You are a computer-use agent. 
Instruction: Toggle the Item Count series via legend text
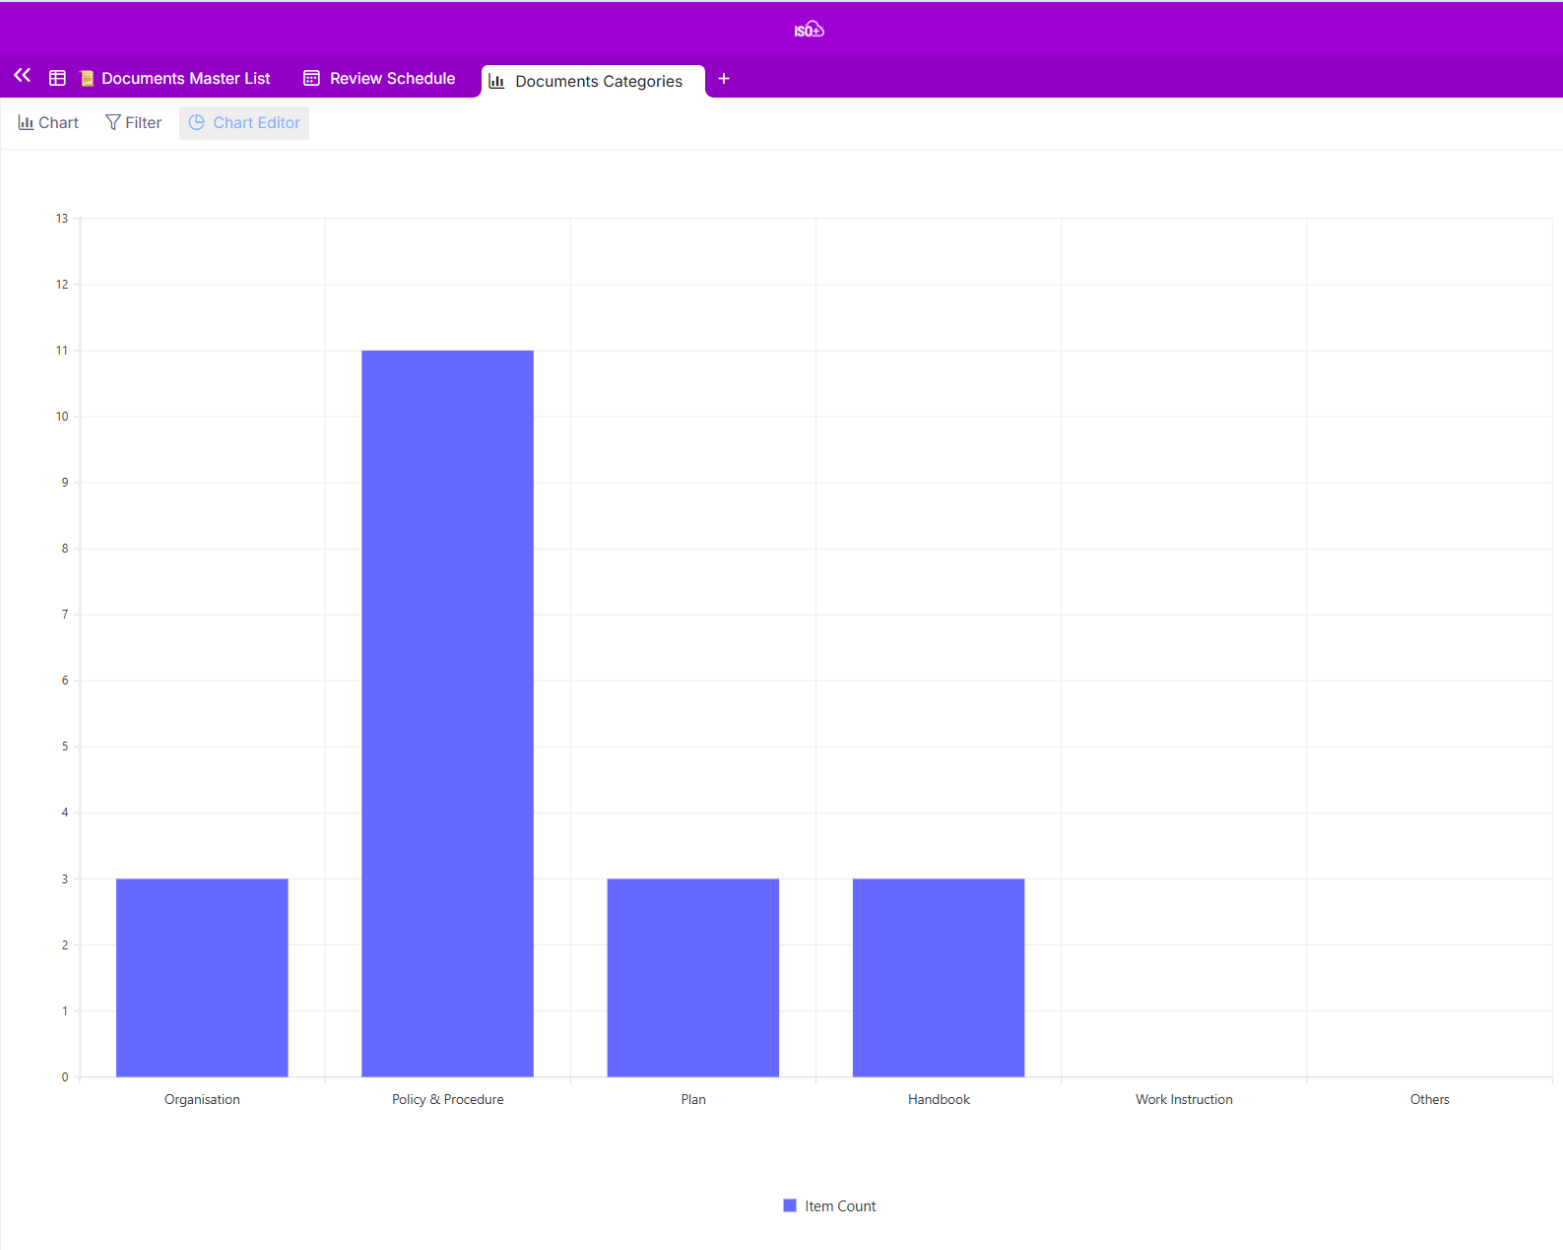click(x=840, y=1206)
